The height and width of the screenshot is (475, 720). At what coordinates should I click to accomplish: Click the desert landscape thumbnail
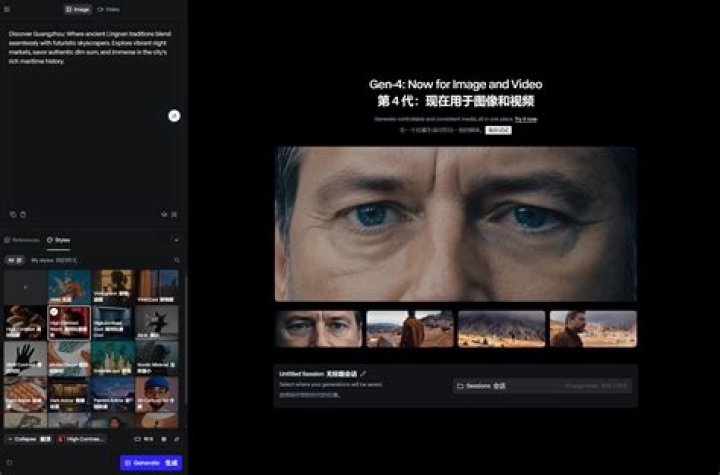tap(501, 329)
